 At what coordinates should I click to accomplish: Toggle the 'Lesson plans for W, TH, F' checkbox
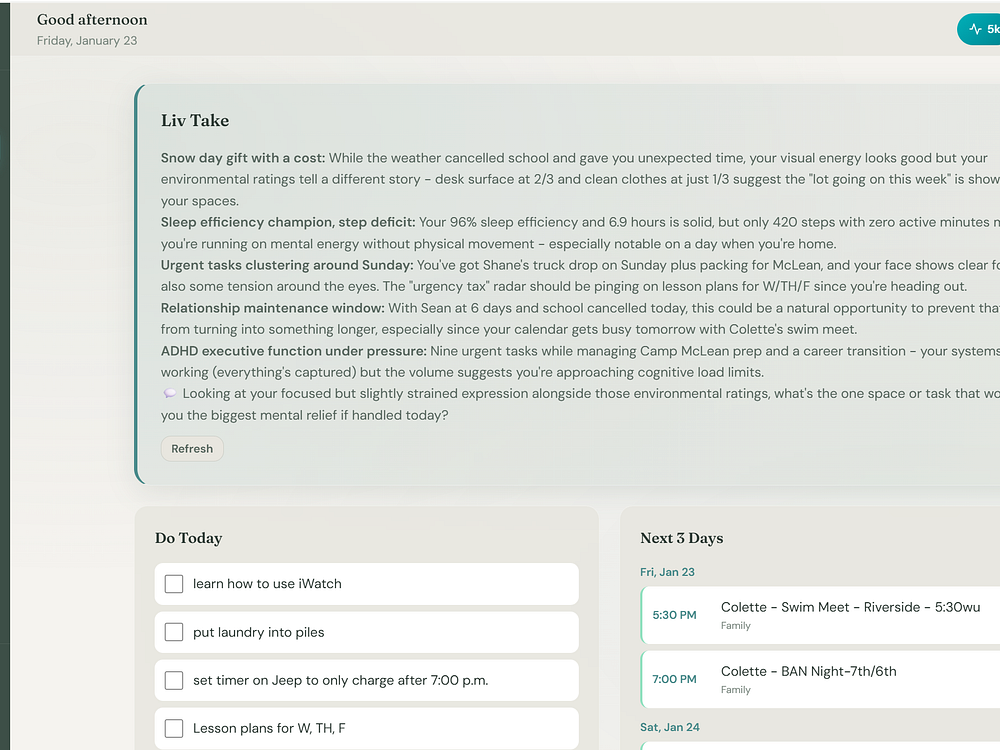(x=174, y=728)
